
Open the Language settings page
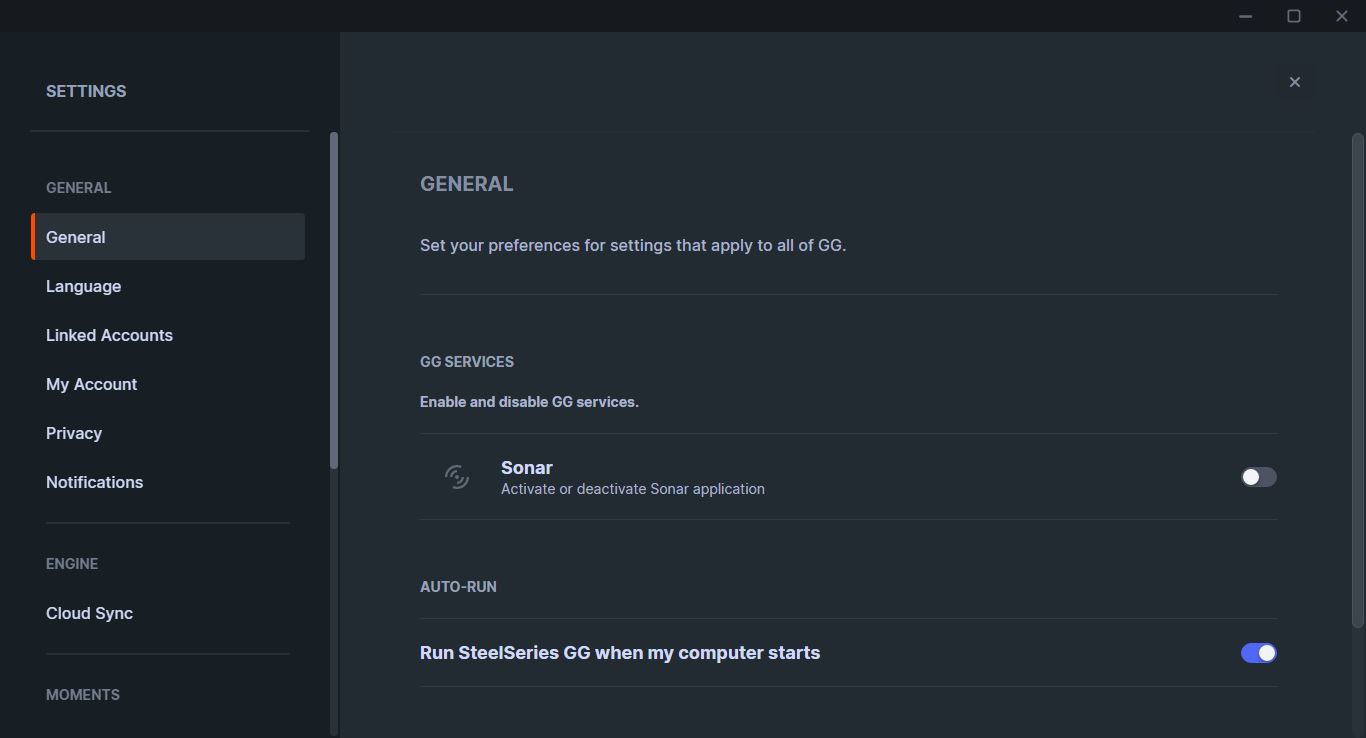[168, 286]
